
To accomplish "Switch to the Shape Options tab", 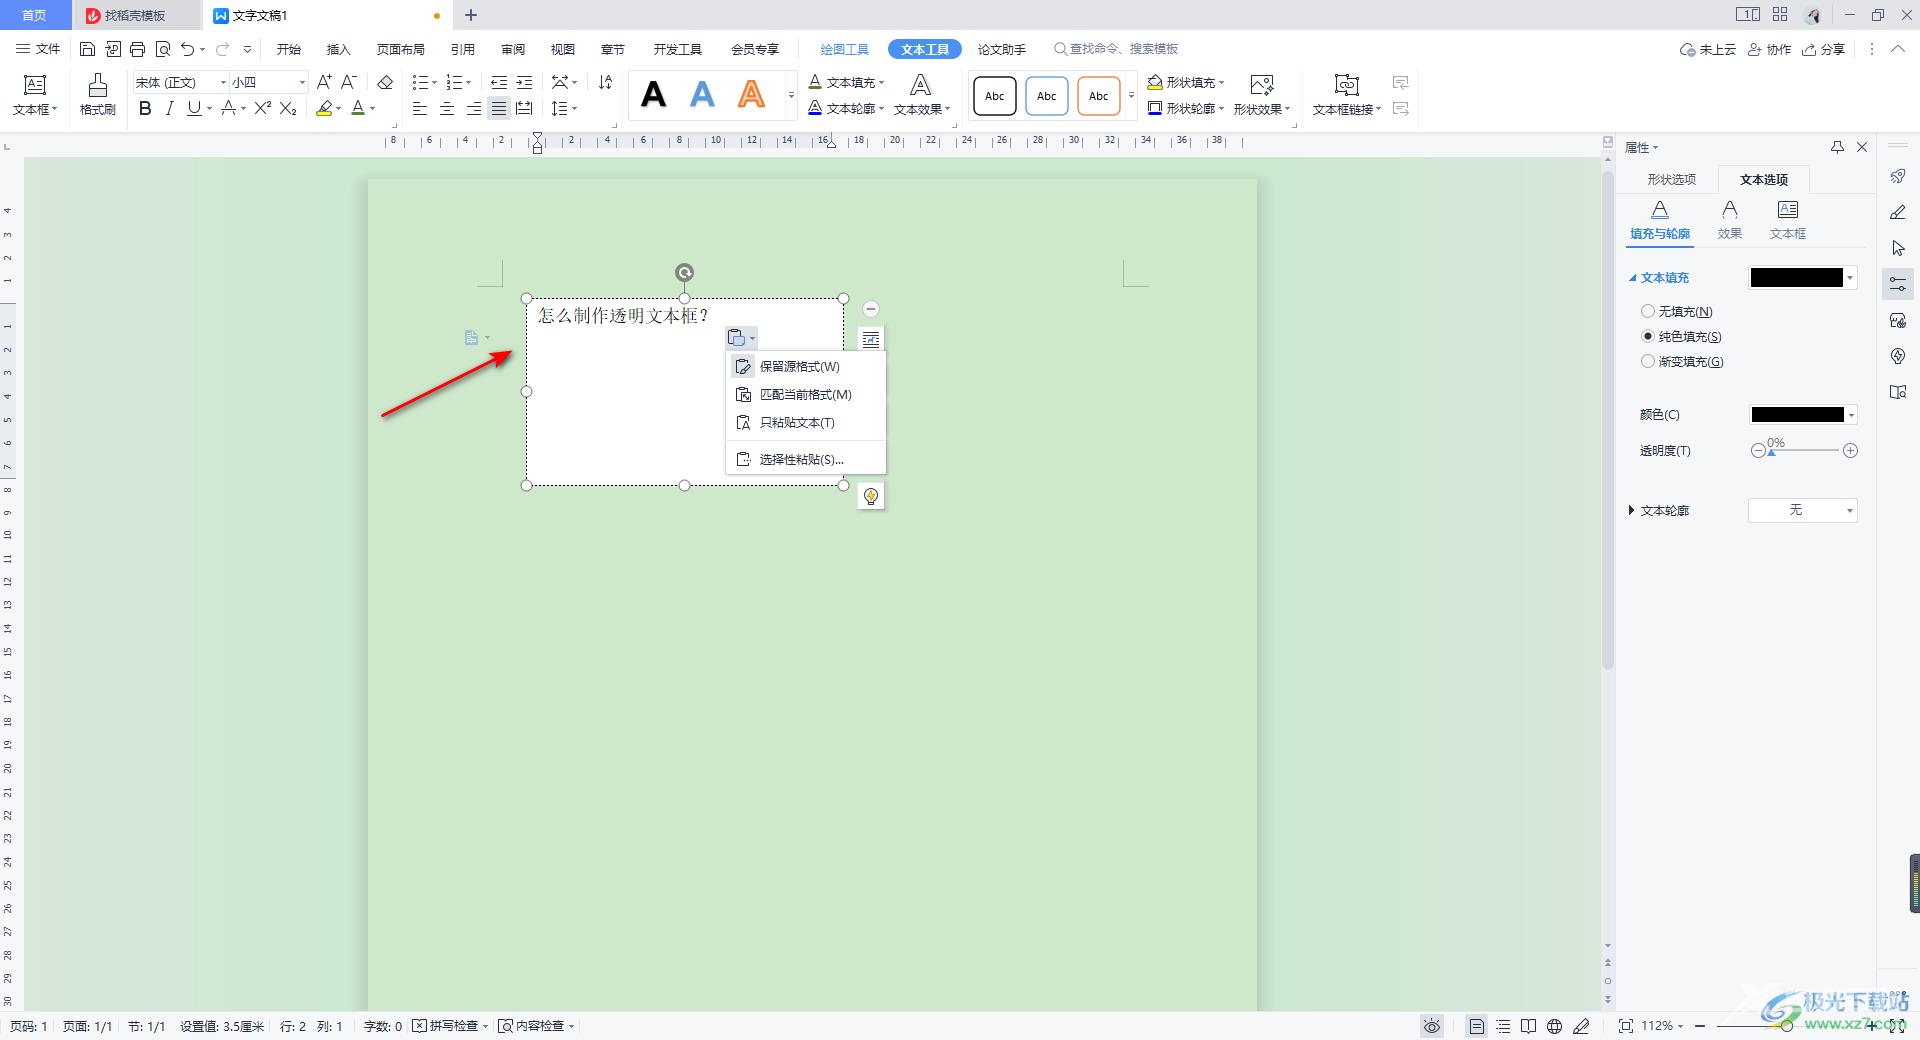I will (1671, 179).
